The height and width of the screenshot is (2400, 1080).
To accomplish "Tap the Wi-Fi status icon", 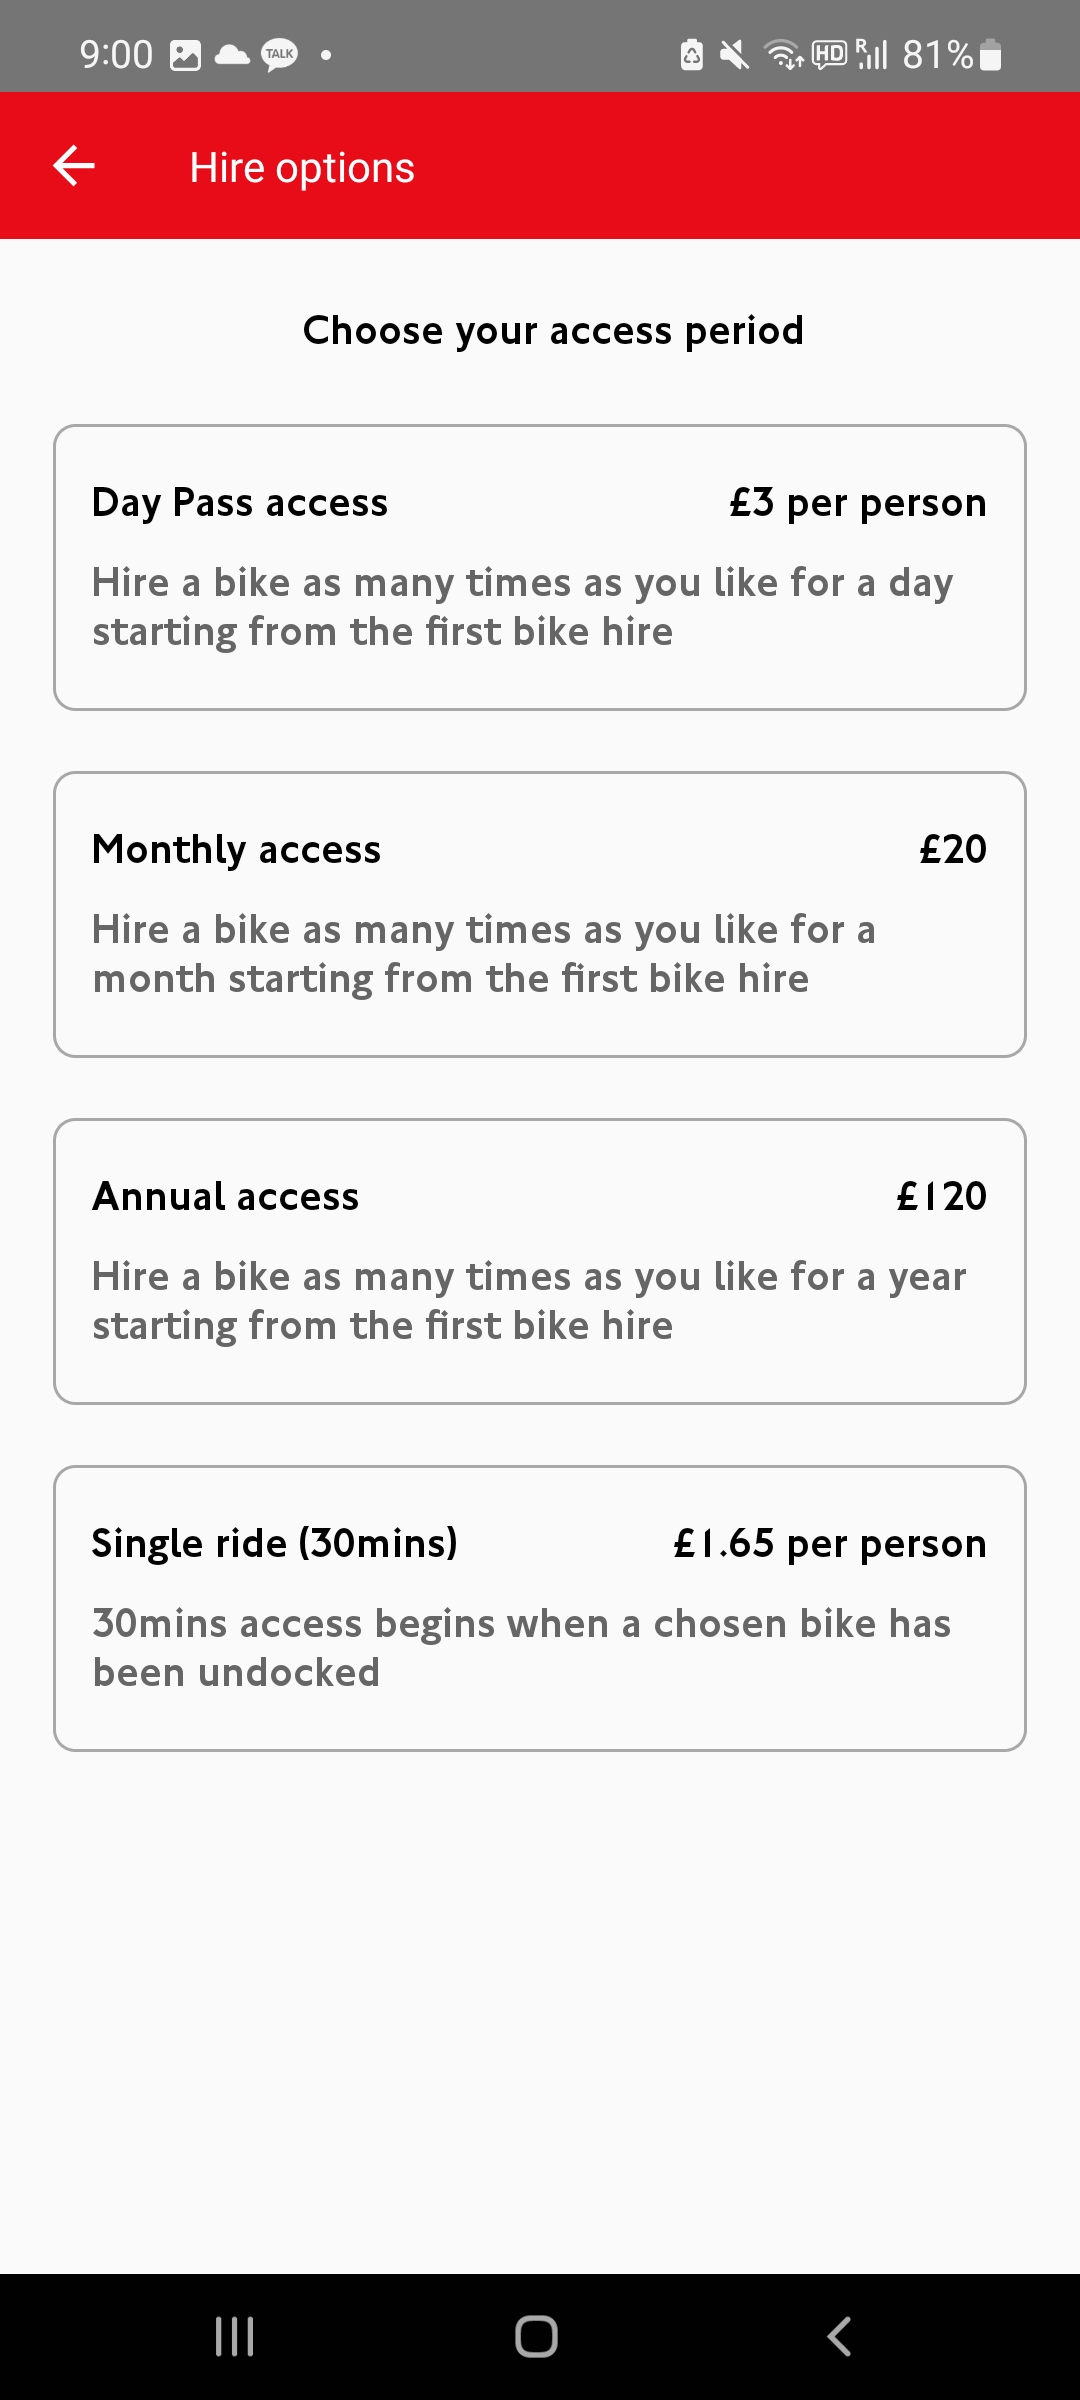I will pos(784,55).
